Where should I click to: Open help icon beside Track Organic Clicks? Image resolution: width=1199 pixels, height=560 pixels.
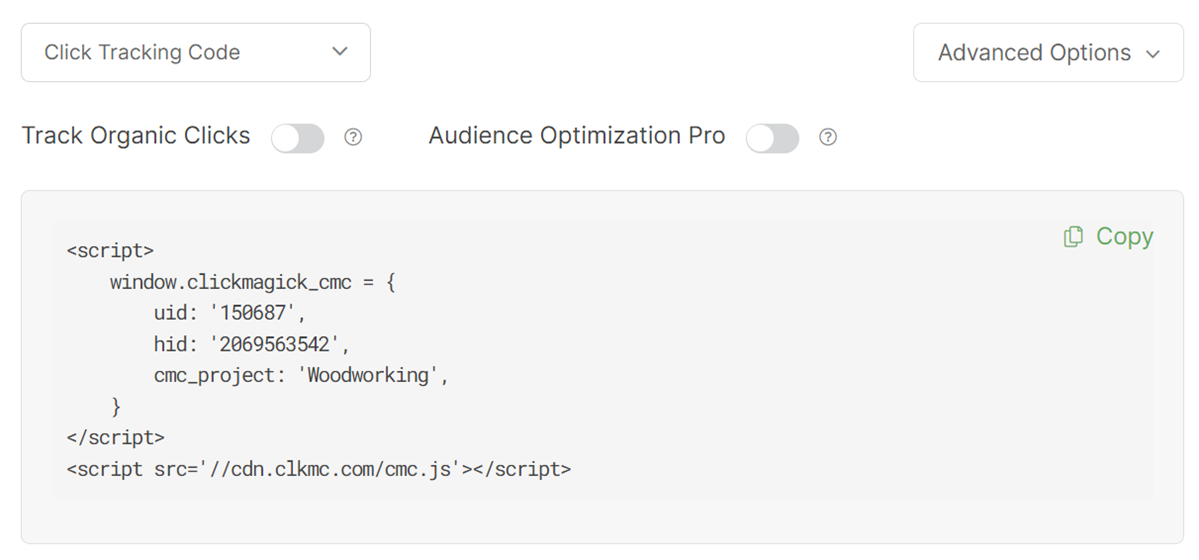coord(352,138)
